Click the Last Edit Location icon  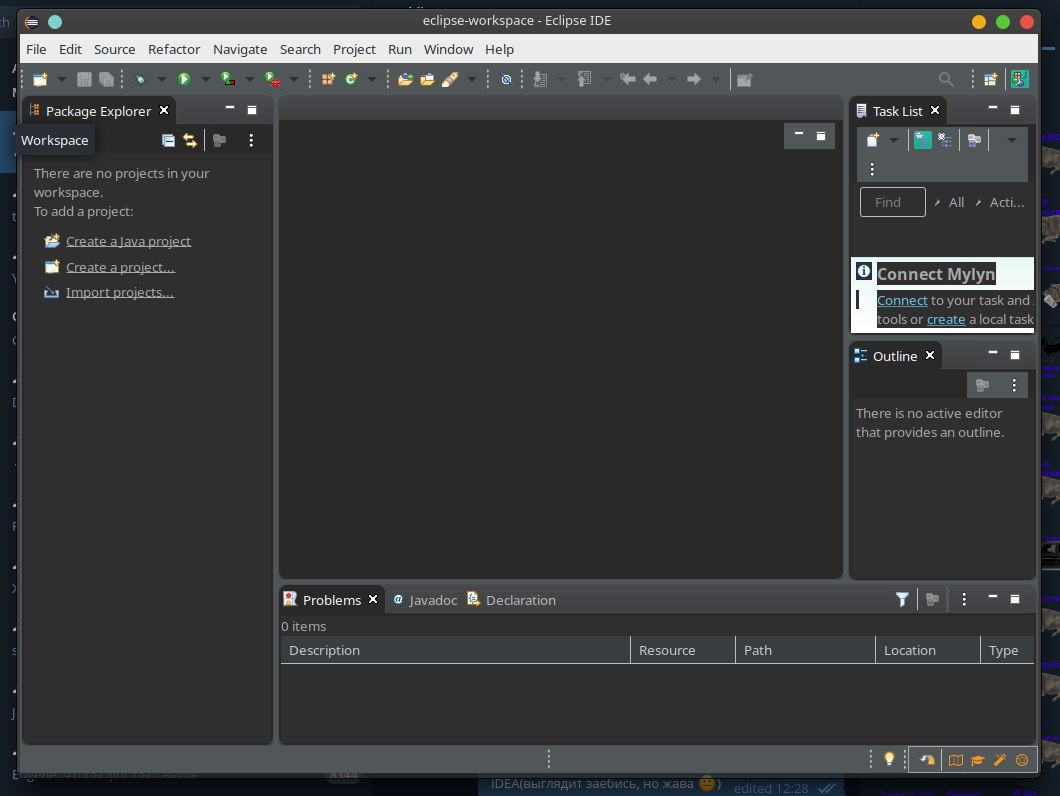click(x=627, y=79)
